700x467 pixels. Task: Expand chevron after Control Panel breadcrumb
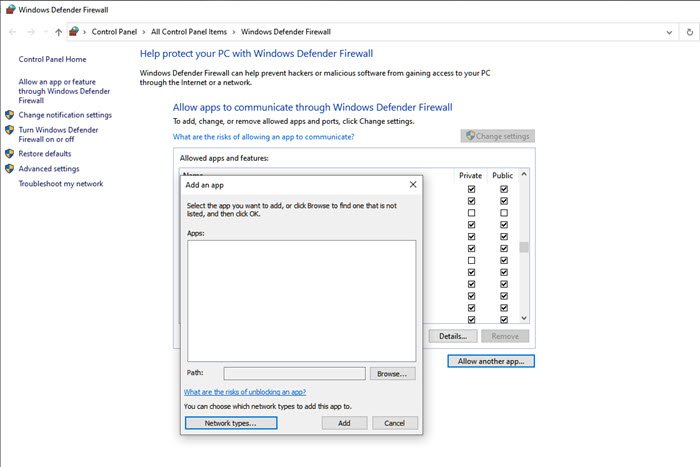point(144,32)
